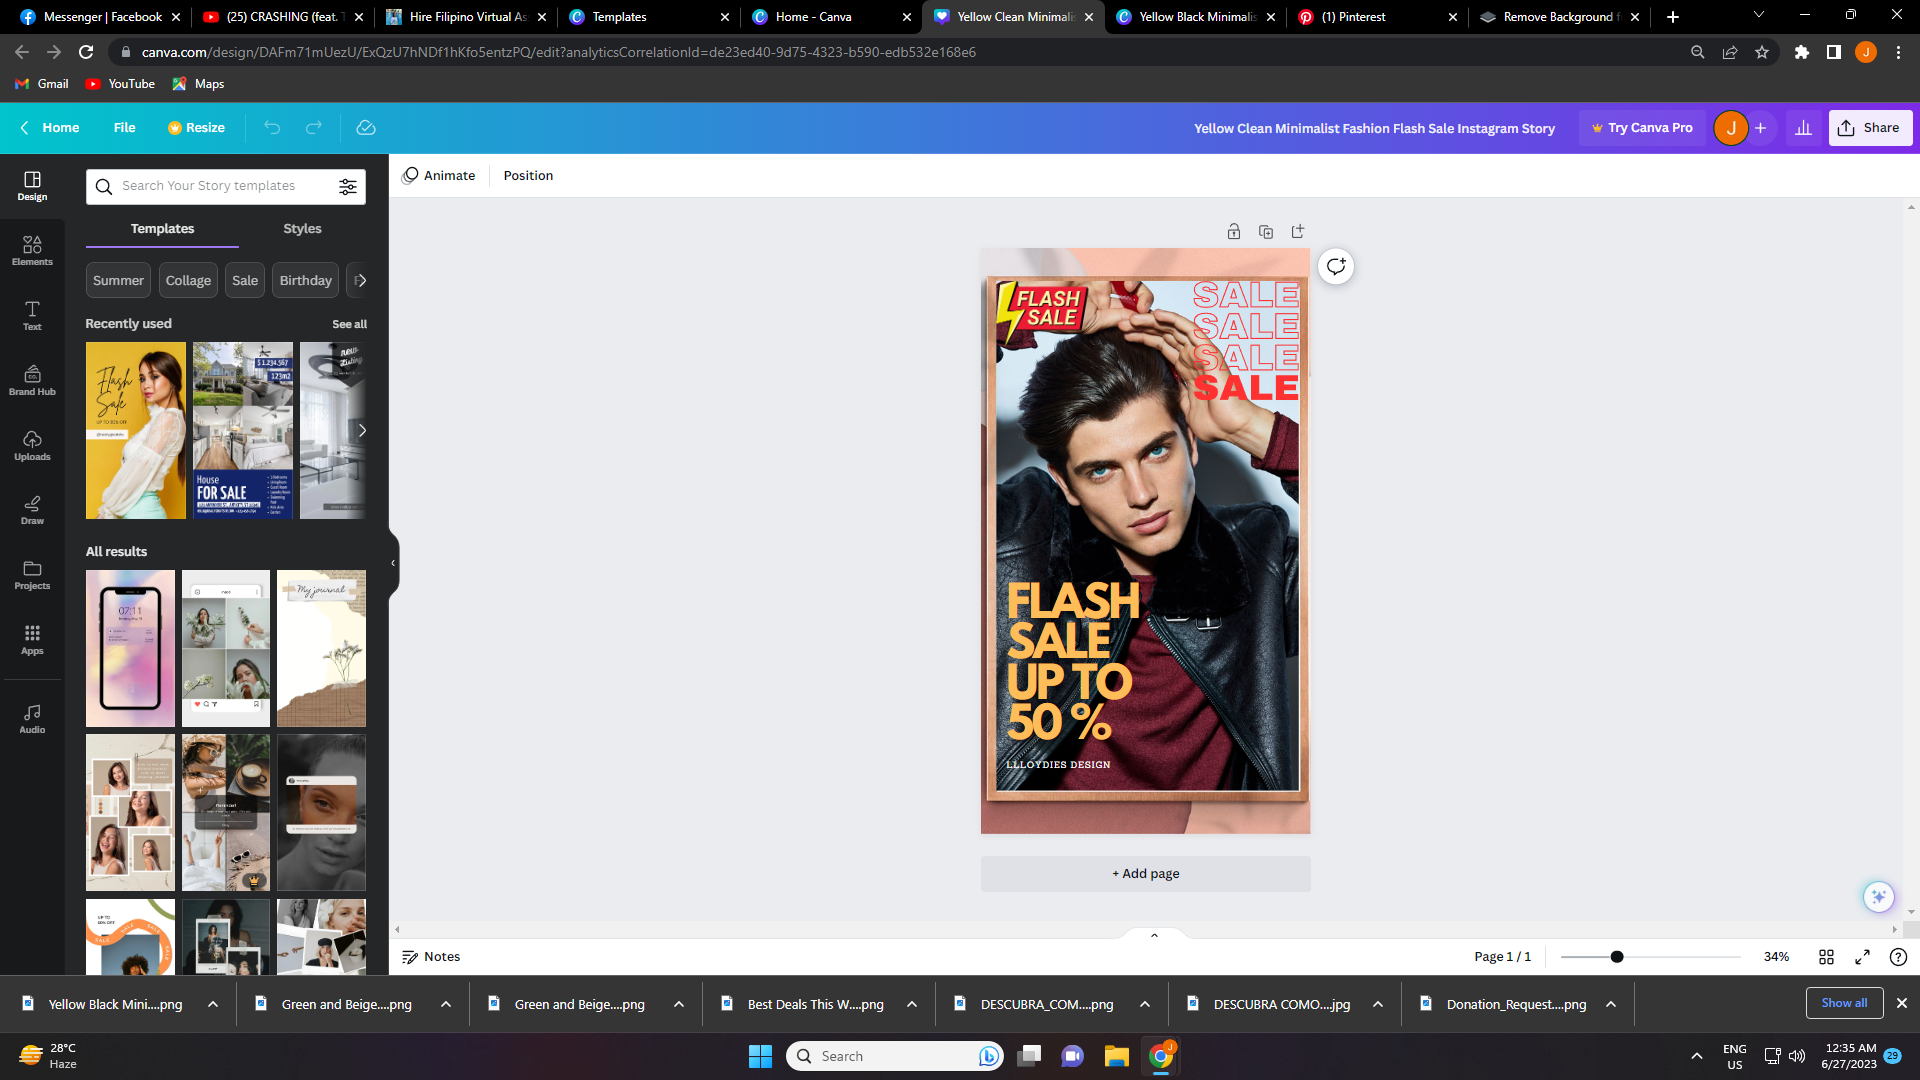Select the Draw tool

coord(32,510)
